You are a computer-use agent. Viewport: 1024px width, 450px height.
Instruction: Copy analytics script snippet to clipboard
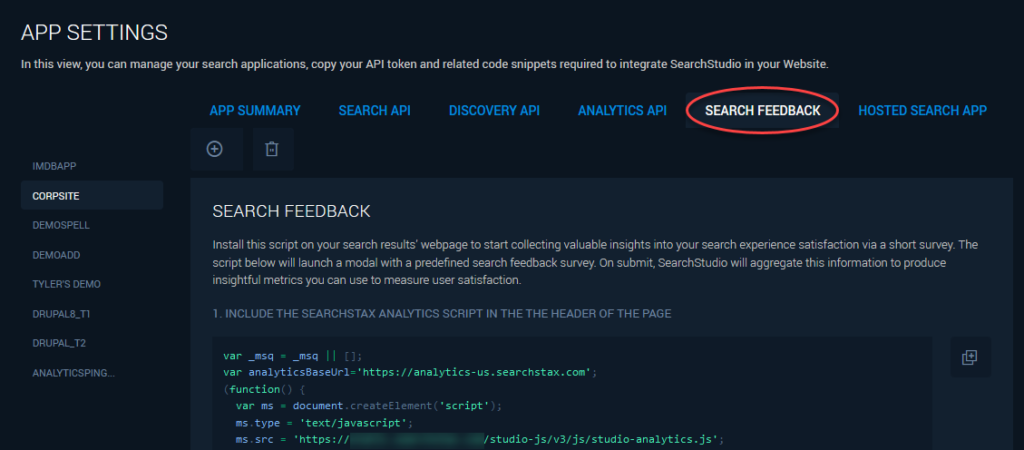(x=970, y=357)
